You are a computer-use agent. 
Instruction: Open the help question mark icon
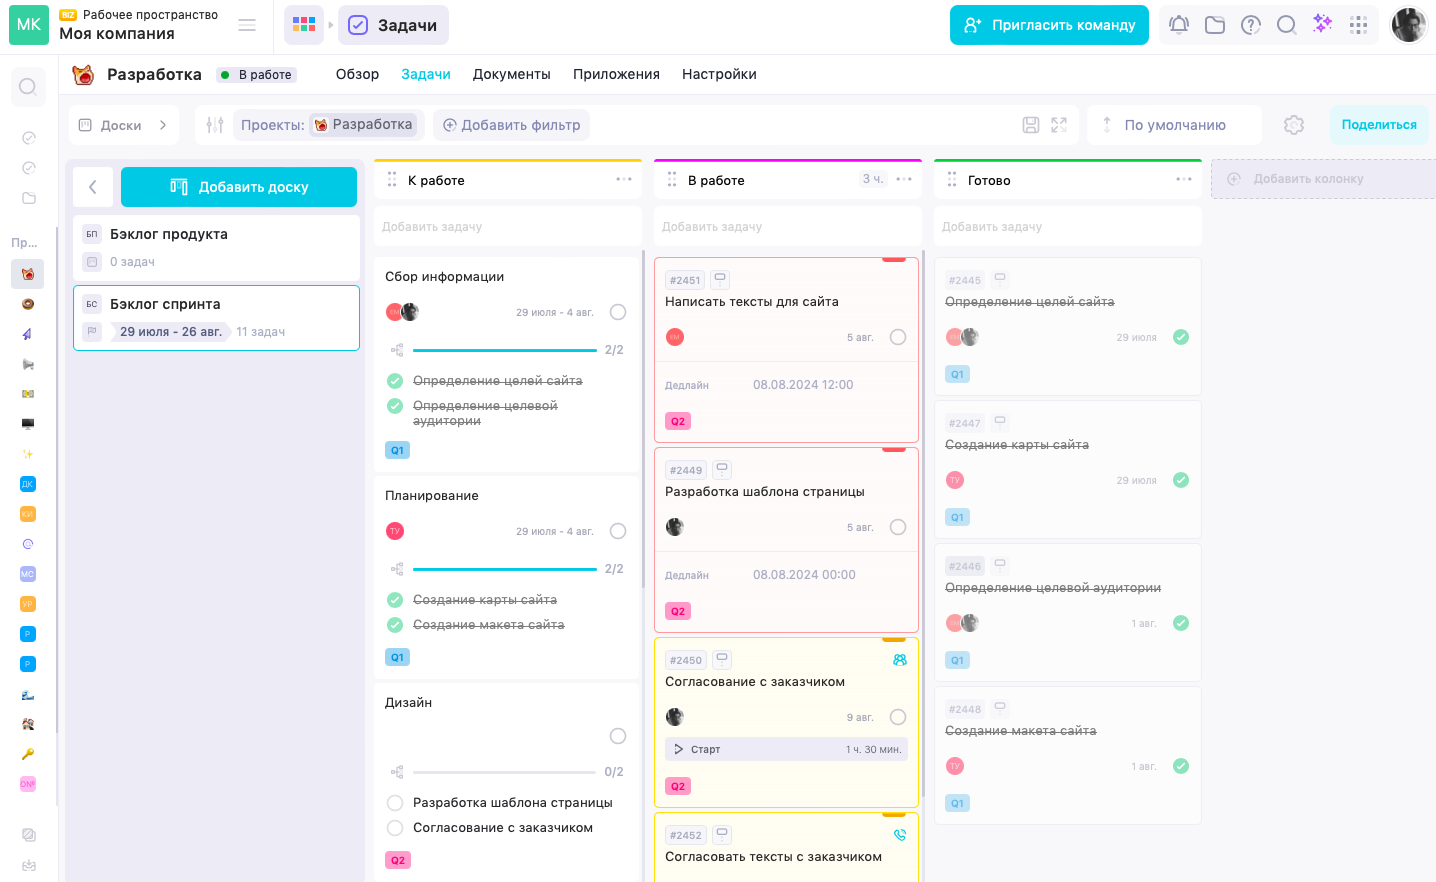coord(1251,25)
